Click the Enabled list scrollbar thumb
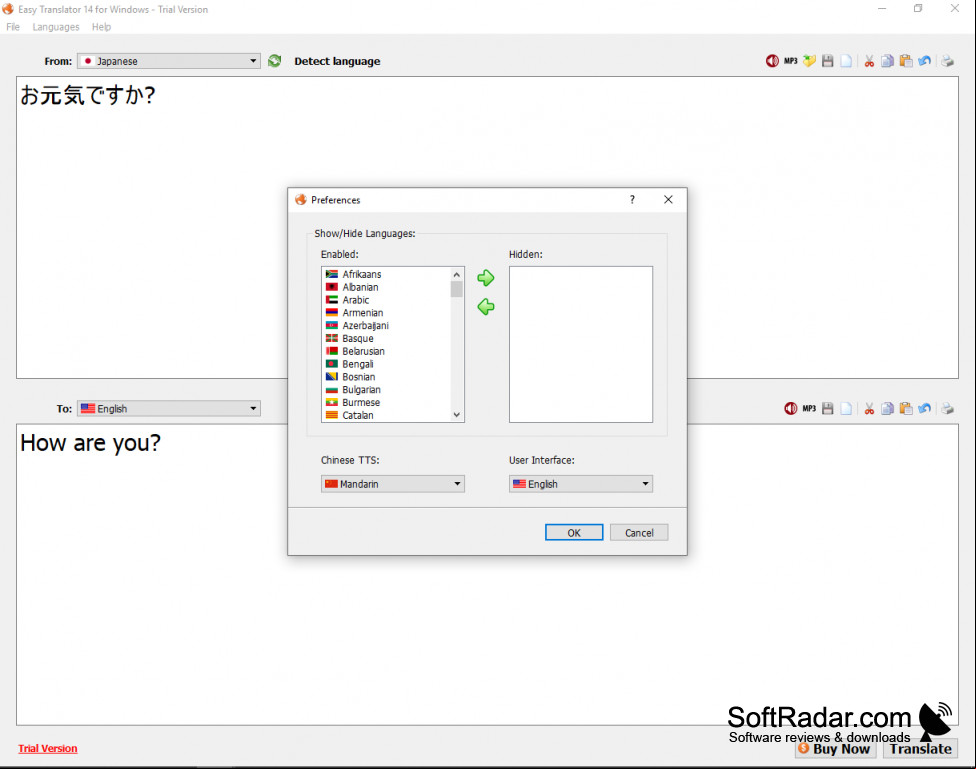The width and height of the screenshot is (976, 769). (x=457, y=289)
